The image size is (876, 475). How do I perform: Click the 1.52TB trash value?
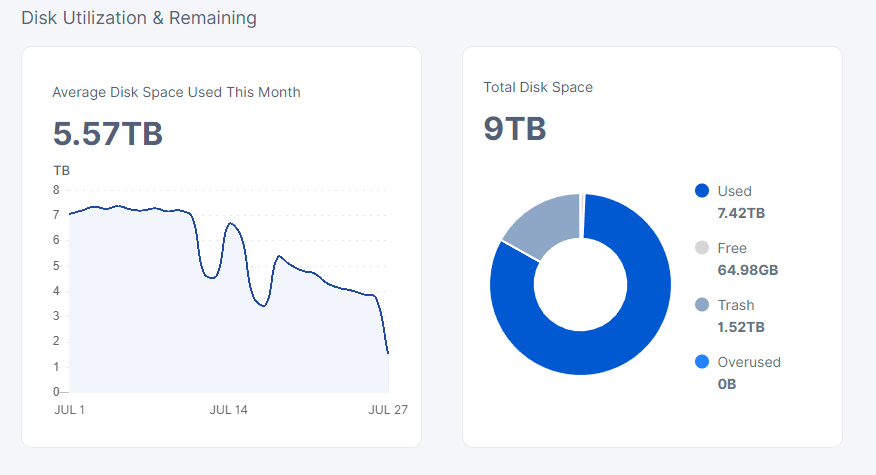741,327
